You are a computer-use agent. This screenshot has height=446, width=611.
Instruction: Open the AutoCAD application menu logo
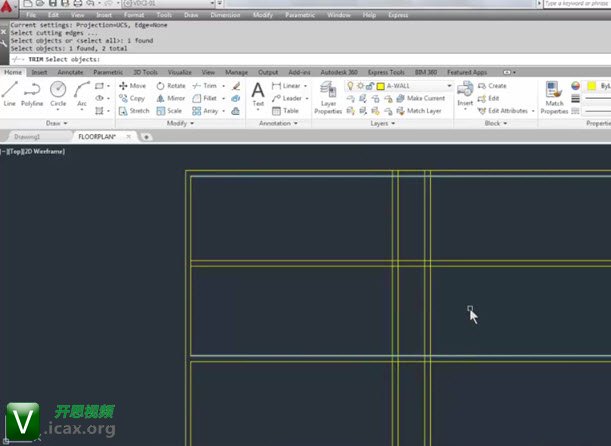point(7,7)
